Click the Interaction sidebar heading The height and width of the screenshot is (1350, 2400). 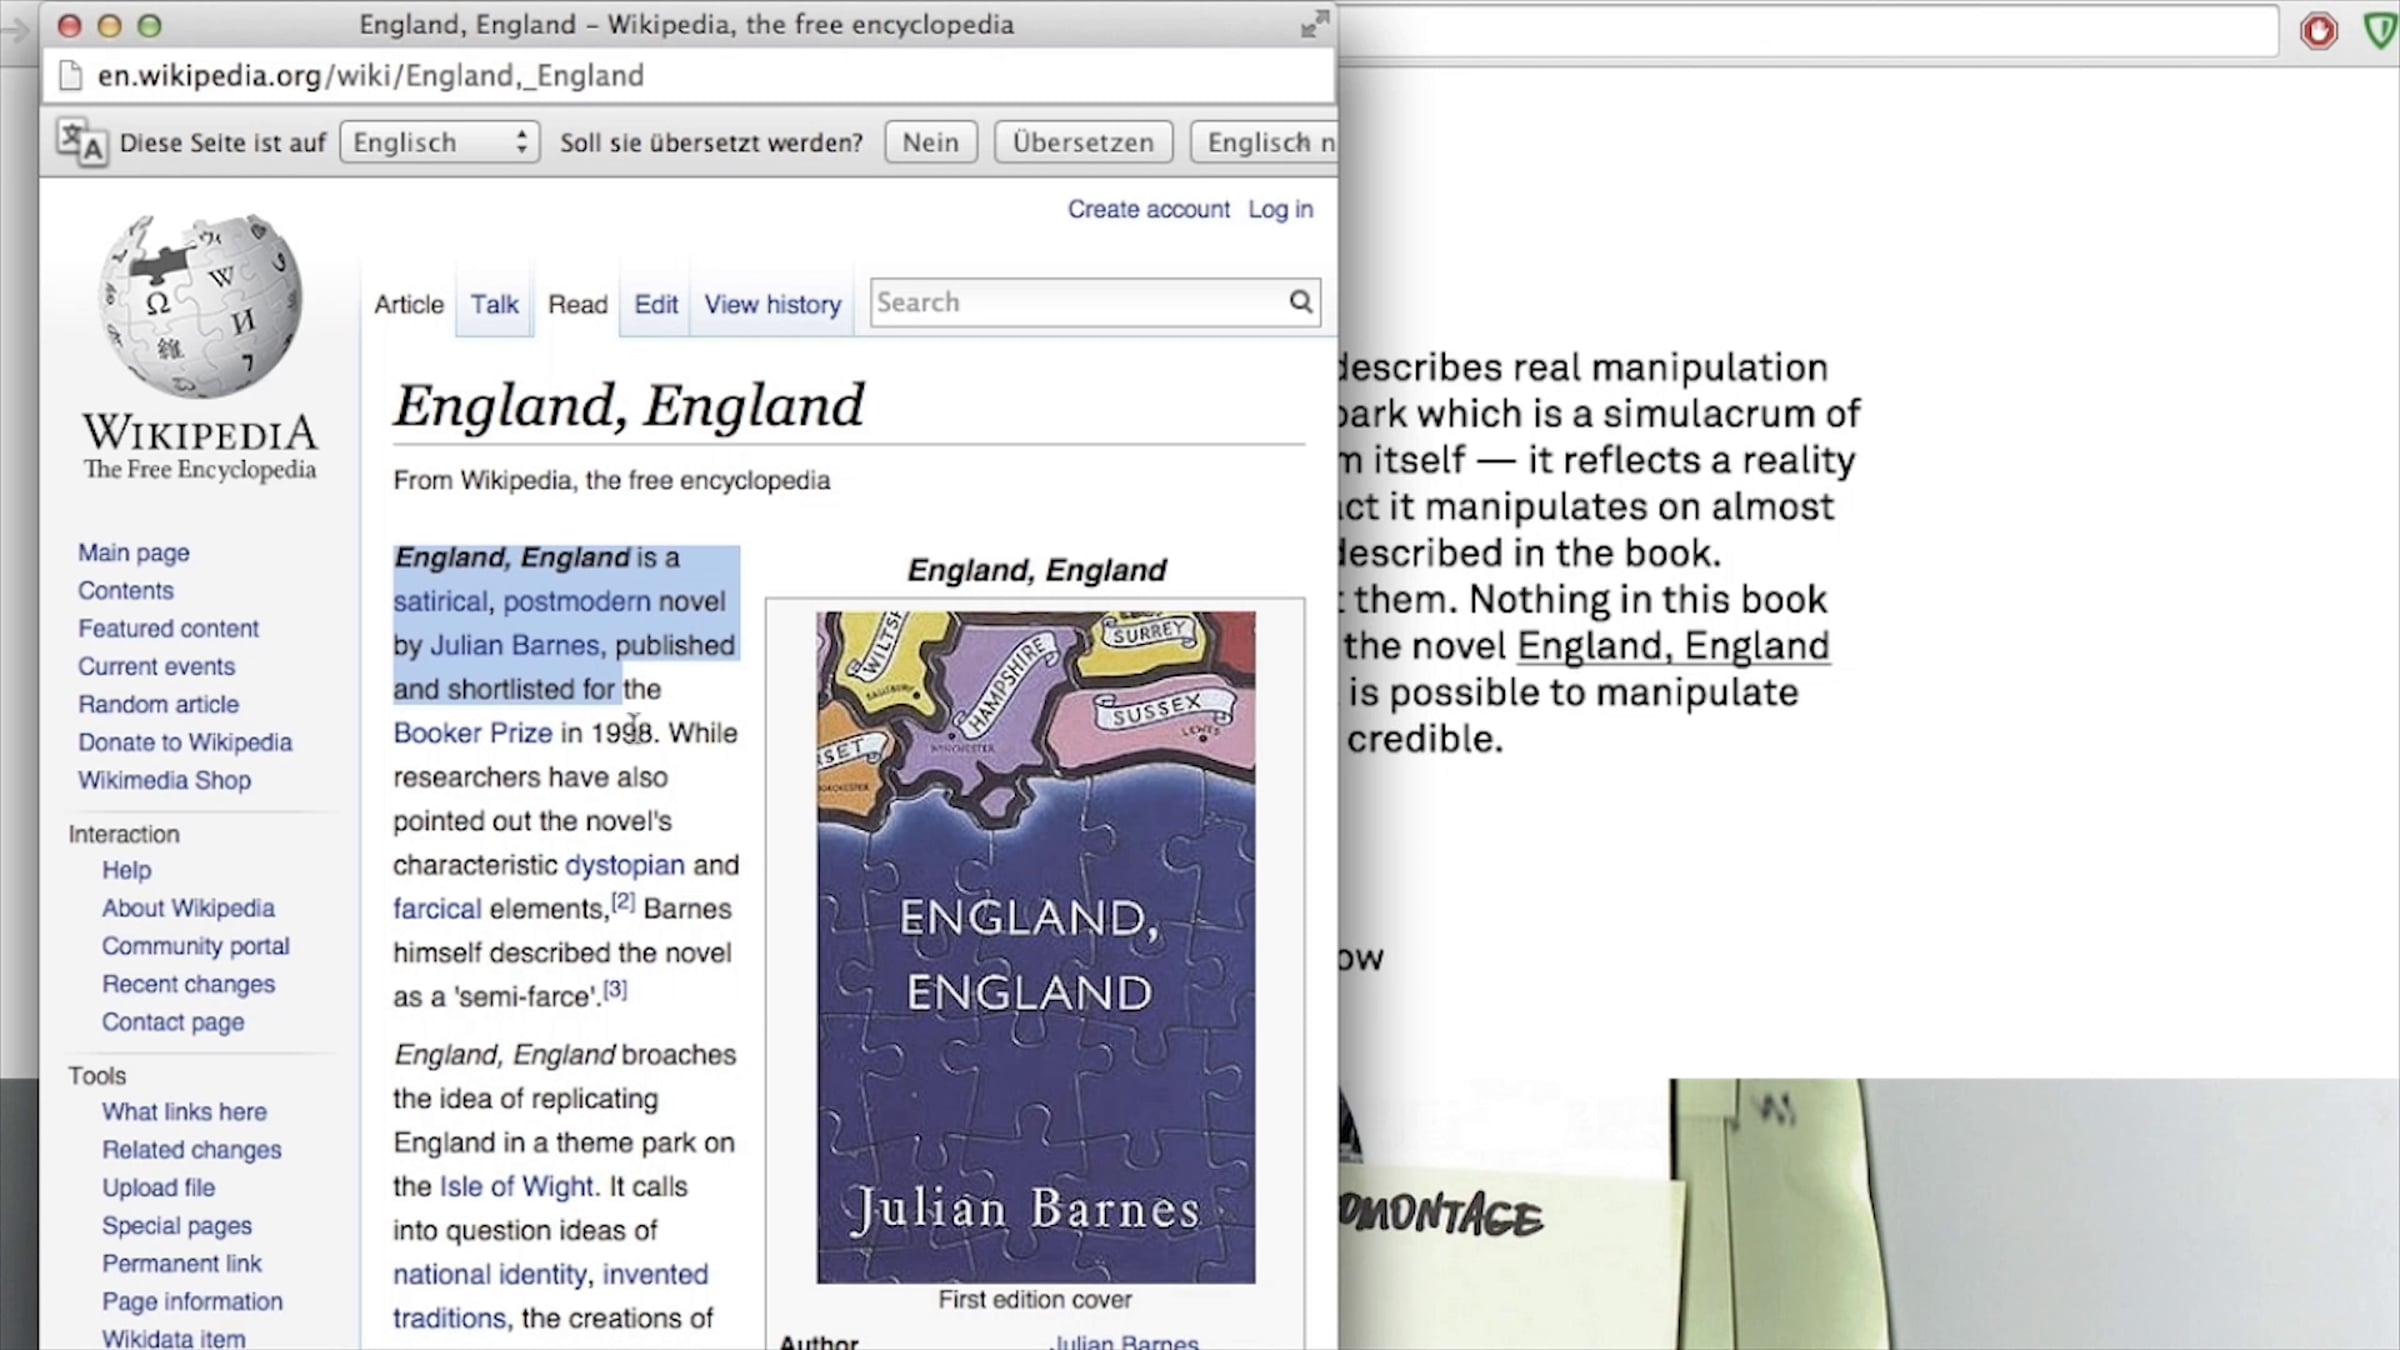(124, 835)
